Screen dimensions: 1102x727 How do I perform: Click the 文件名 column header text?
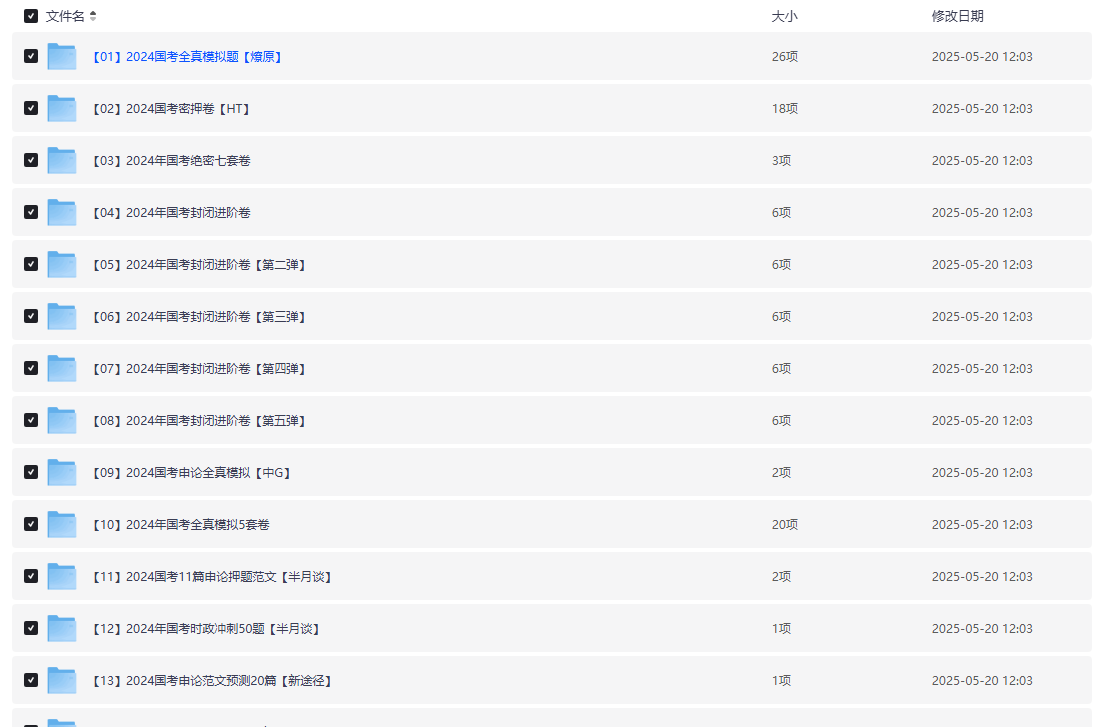[65, 16]
